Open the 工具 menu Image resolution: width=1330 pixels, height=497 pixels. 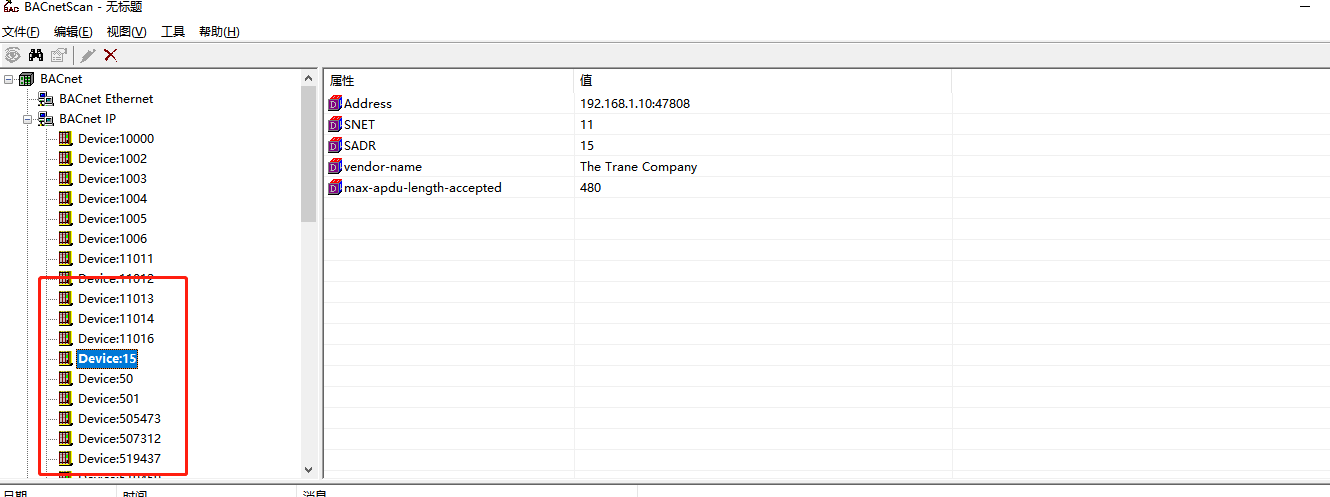pos(173,32)
